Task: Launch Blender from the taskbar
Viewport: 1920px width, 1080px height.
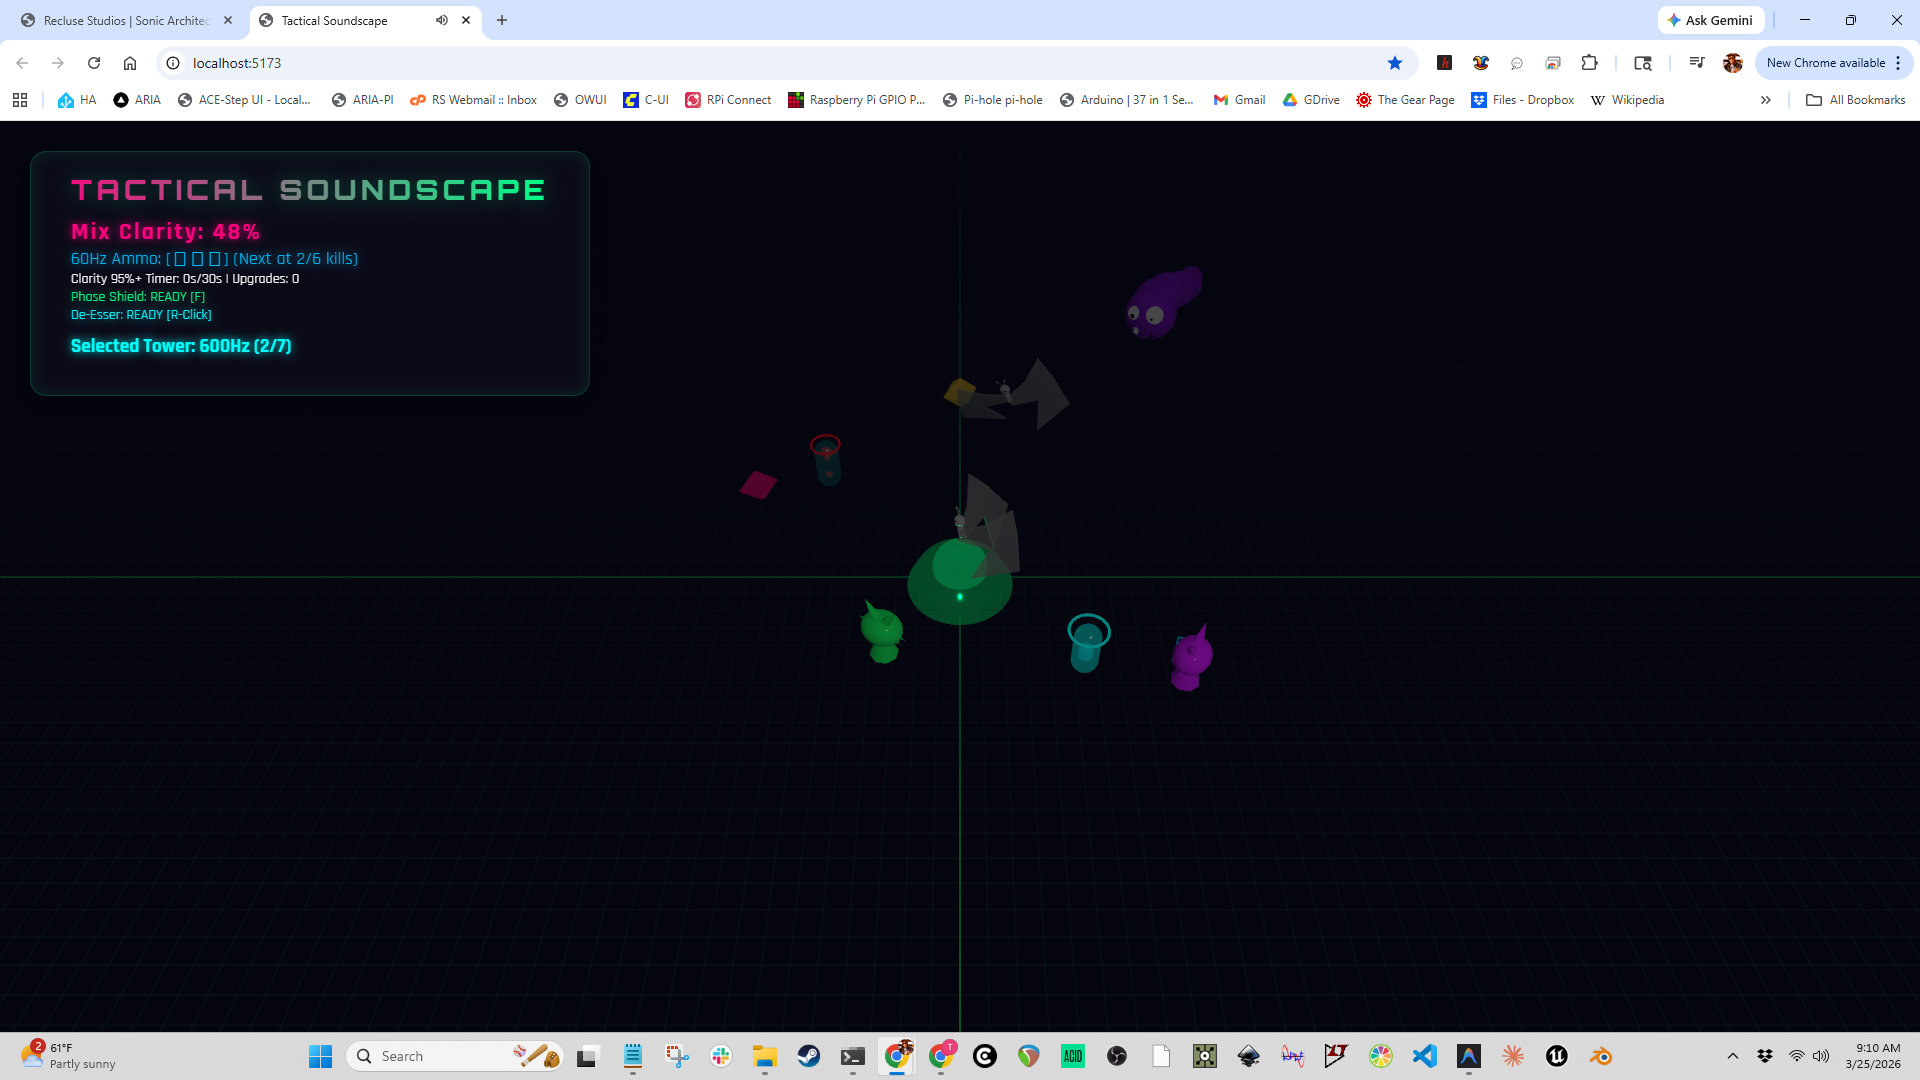Action: pos(1599,1055)
